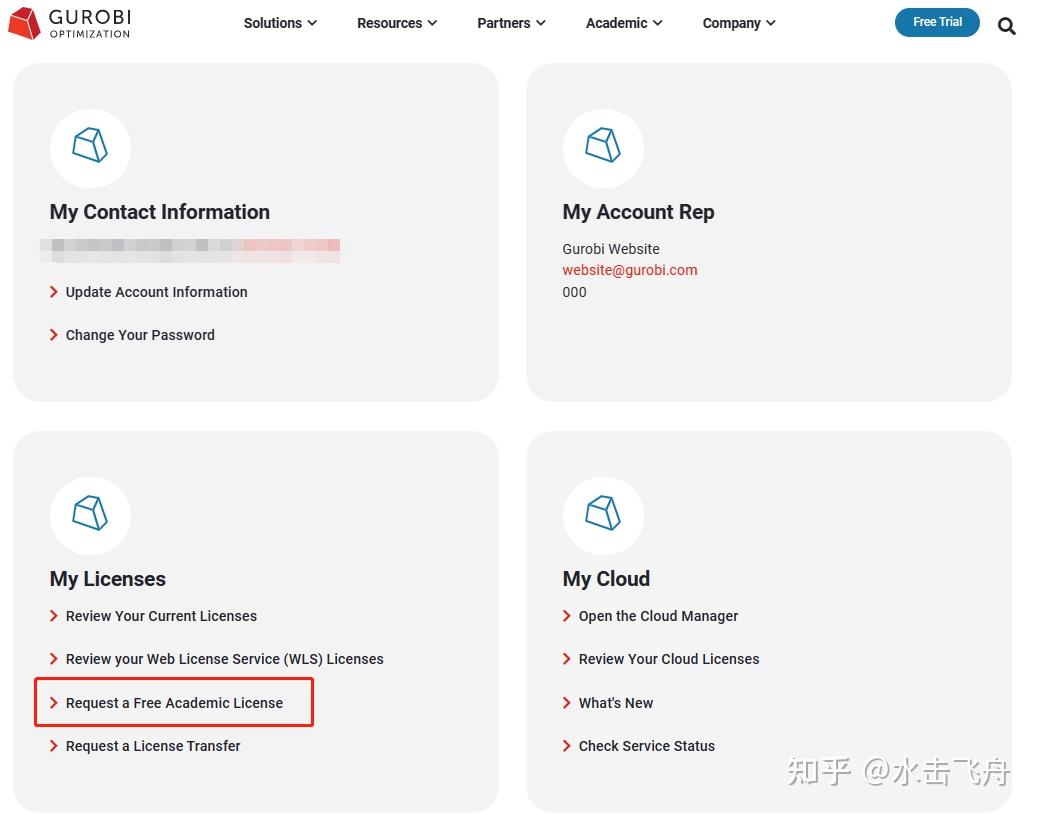Screen dimensions: 1038x815
Task: Click red chevron beside Check Service Status
Action: (x=567, y=746)
